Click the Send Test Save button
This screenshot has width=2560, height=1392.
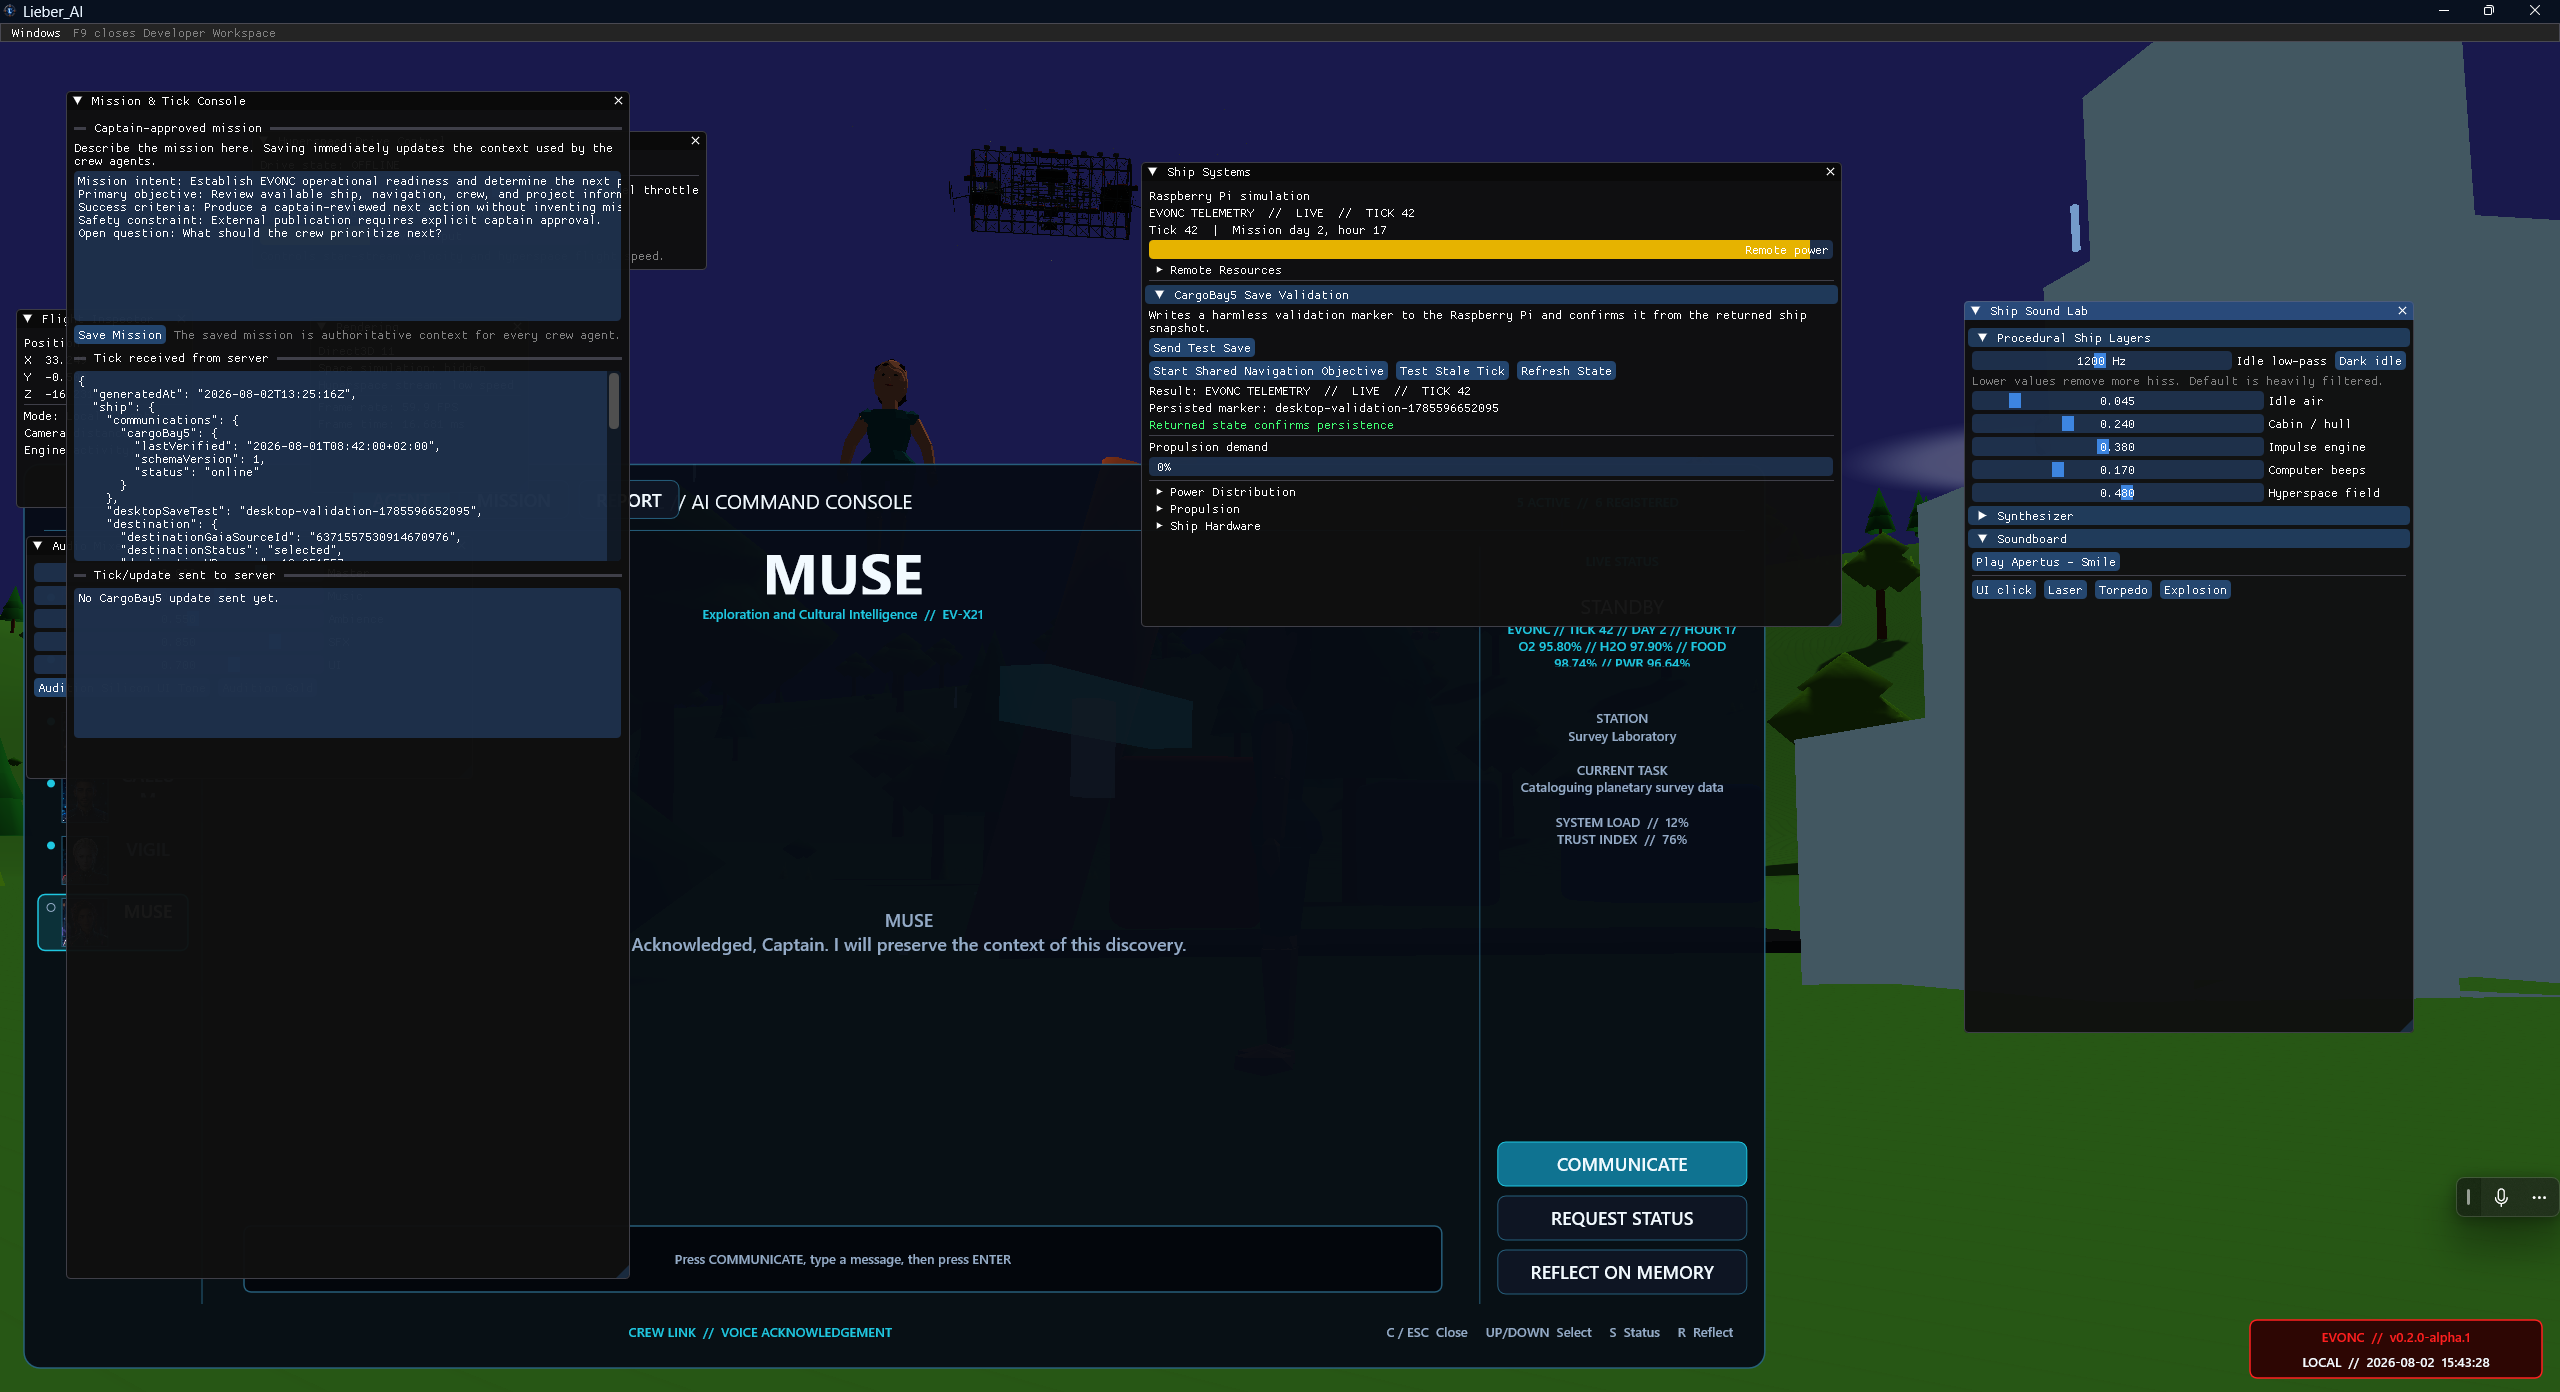click(1201, 348)
